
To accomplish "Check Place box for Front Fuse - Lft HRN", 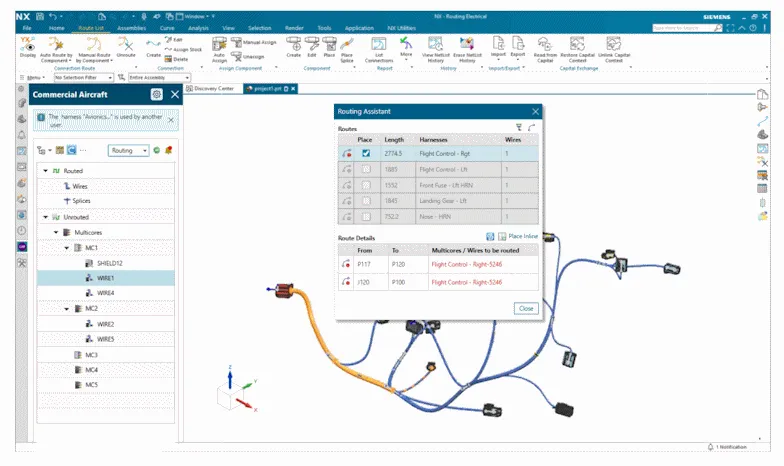I will tap(365, 185).
